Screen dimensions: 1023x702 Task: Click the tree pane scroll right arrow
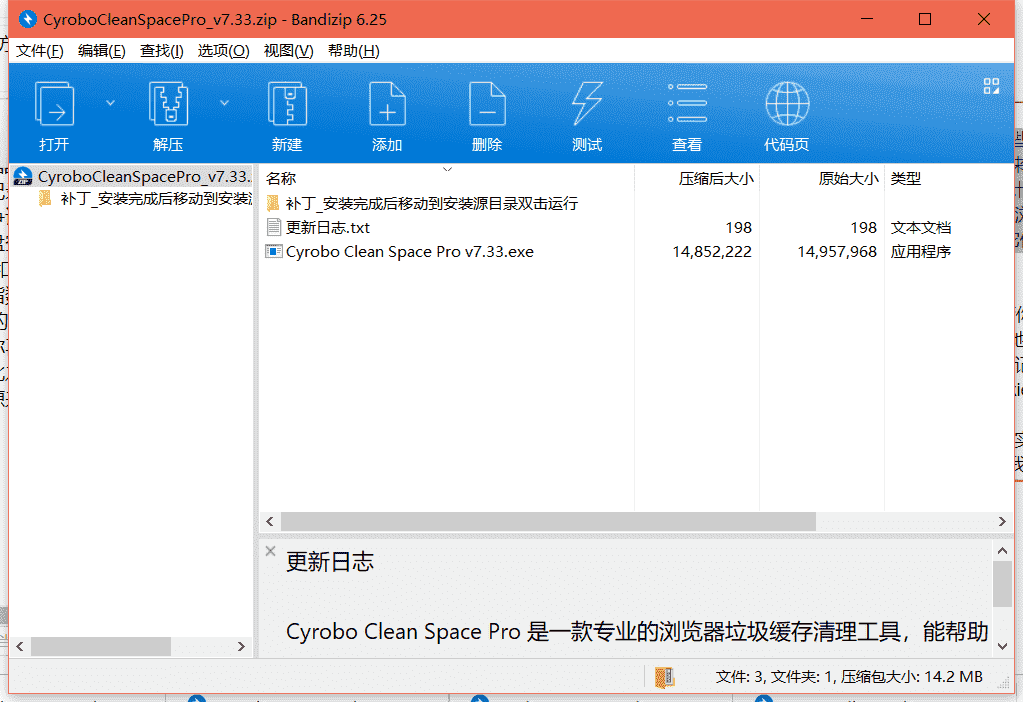coord(241,647)
